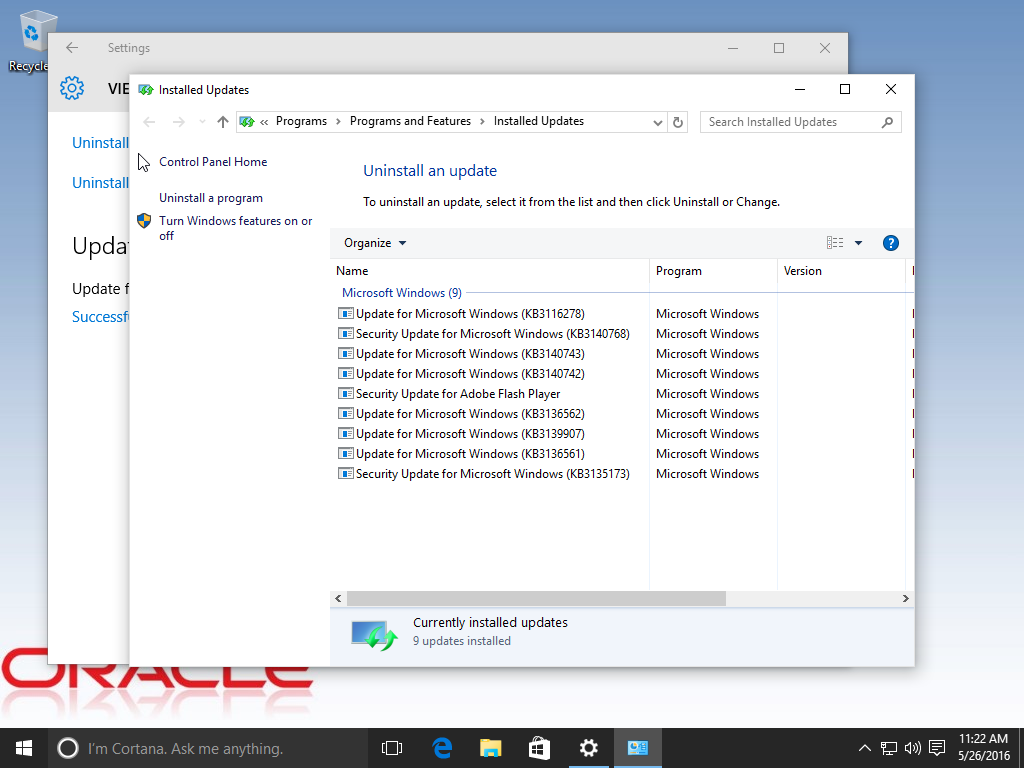Refresh the Installed Updates address bar

678,122
